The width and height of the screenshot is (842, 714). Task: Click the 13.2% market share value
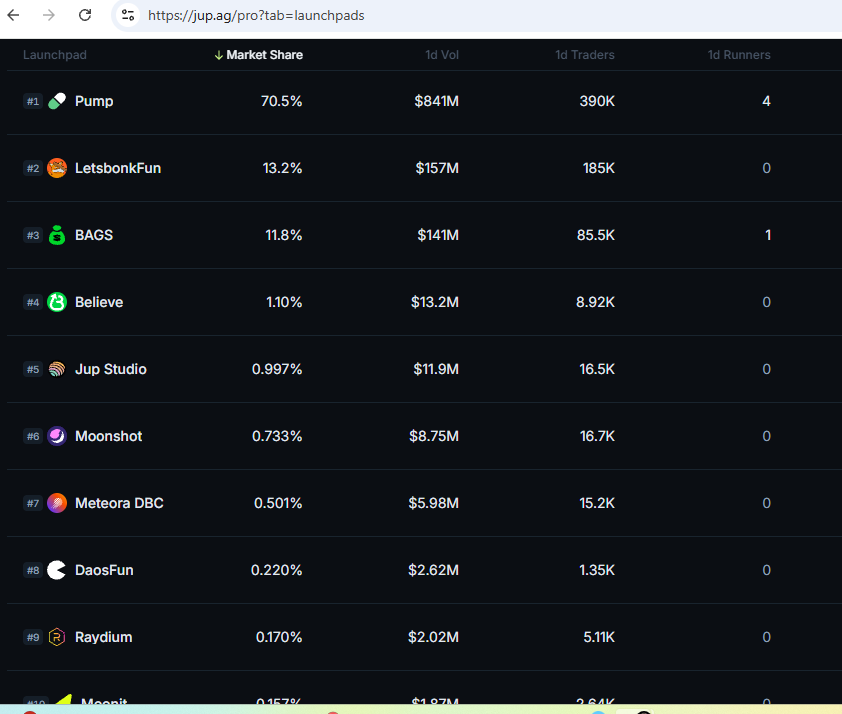tap(282, 168)
